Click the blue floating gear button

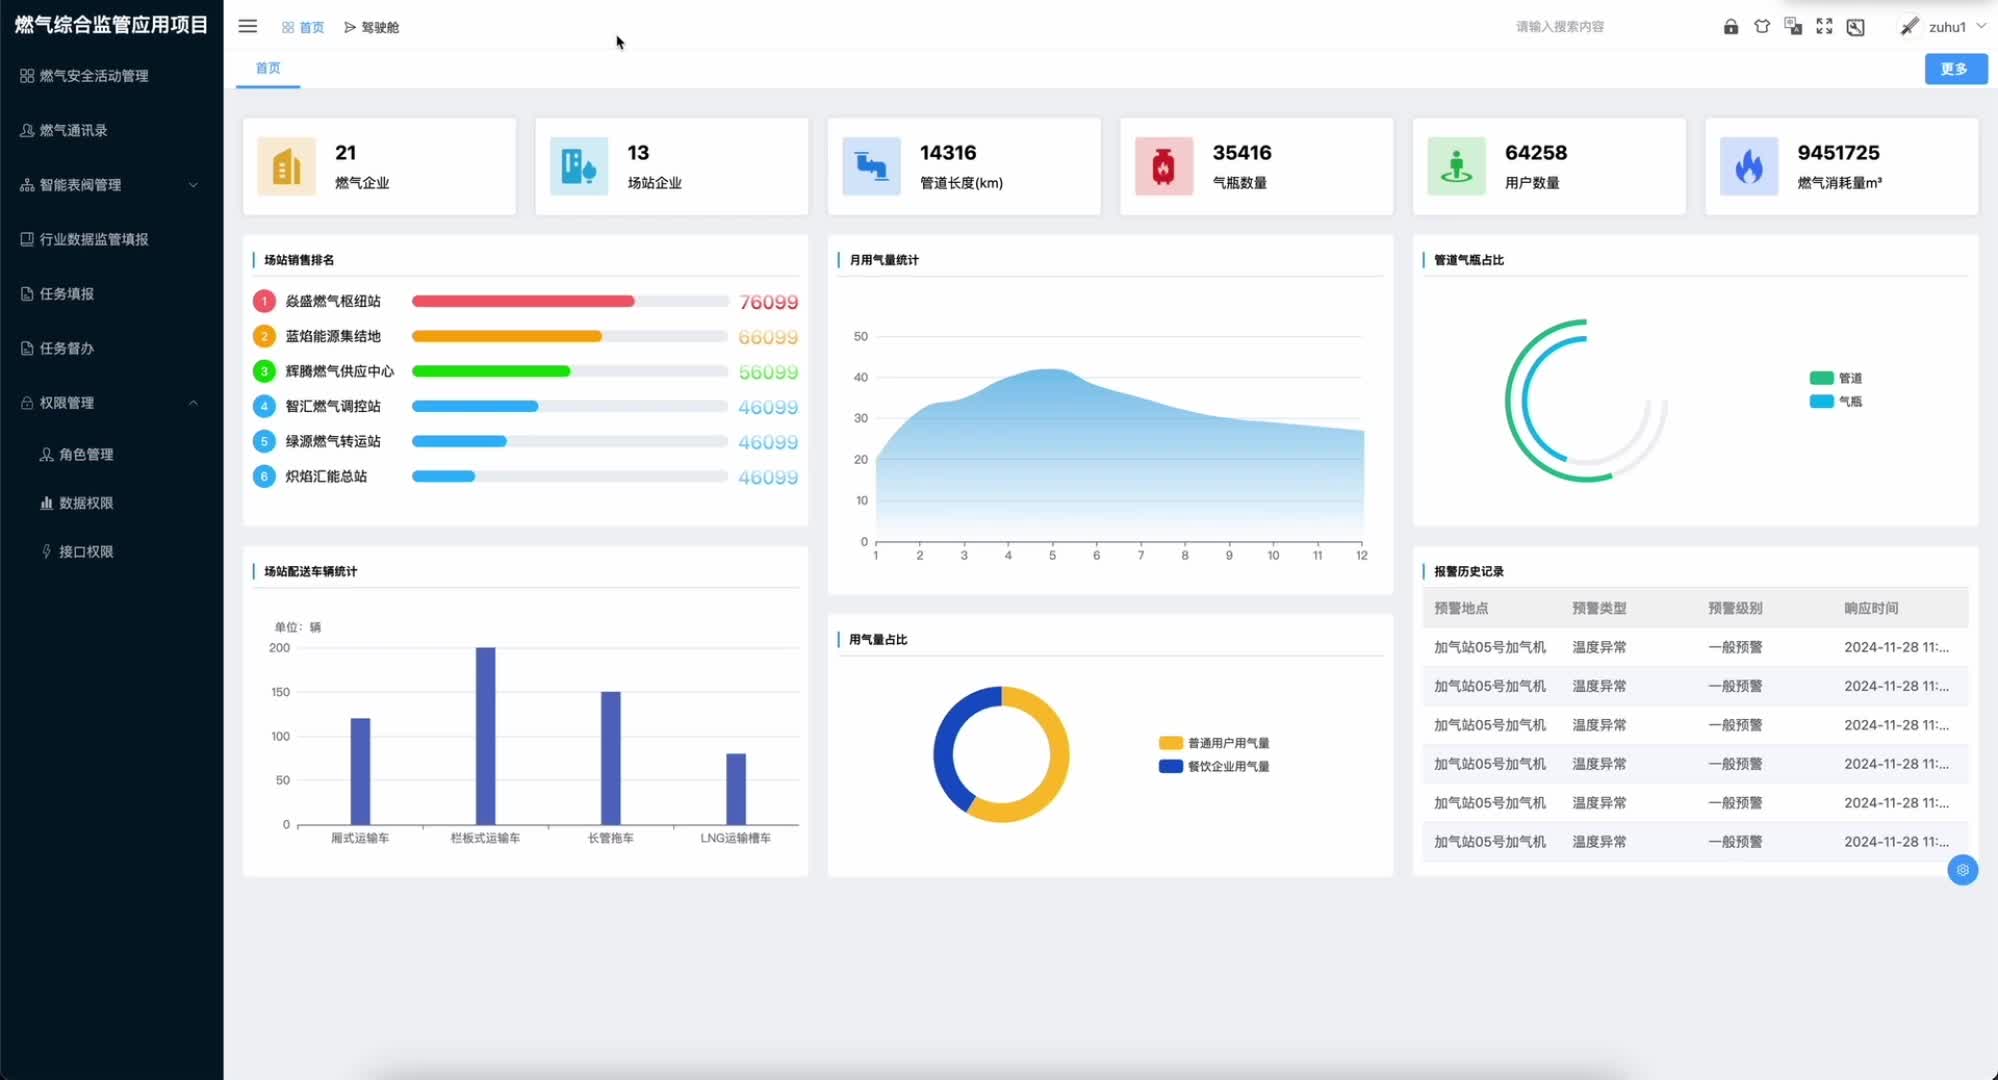pos(1962,870)
